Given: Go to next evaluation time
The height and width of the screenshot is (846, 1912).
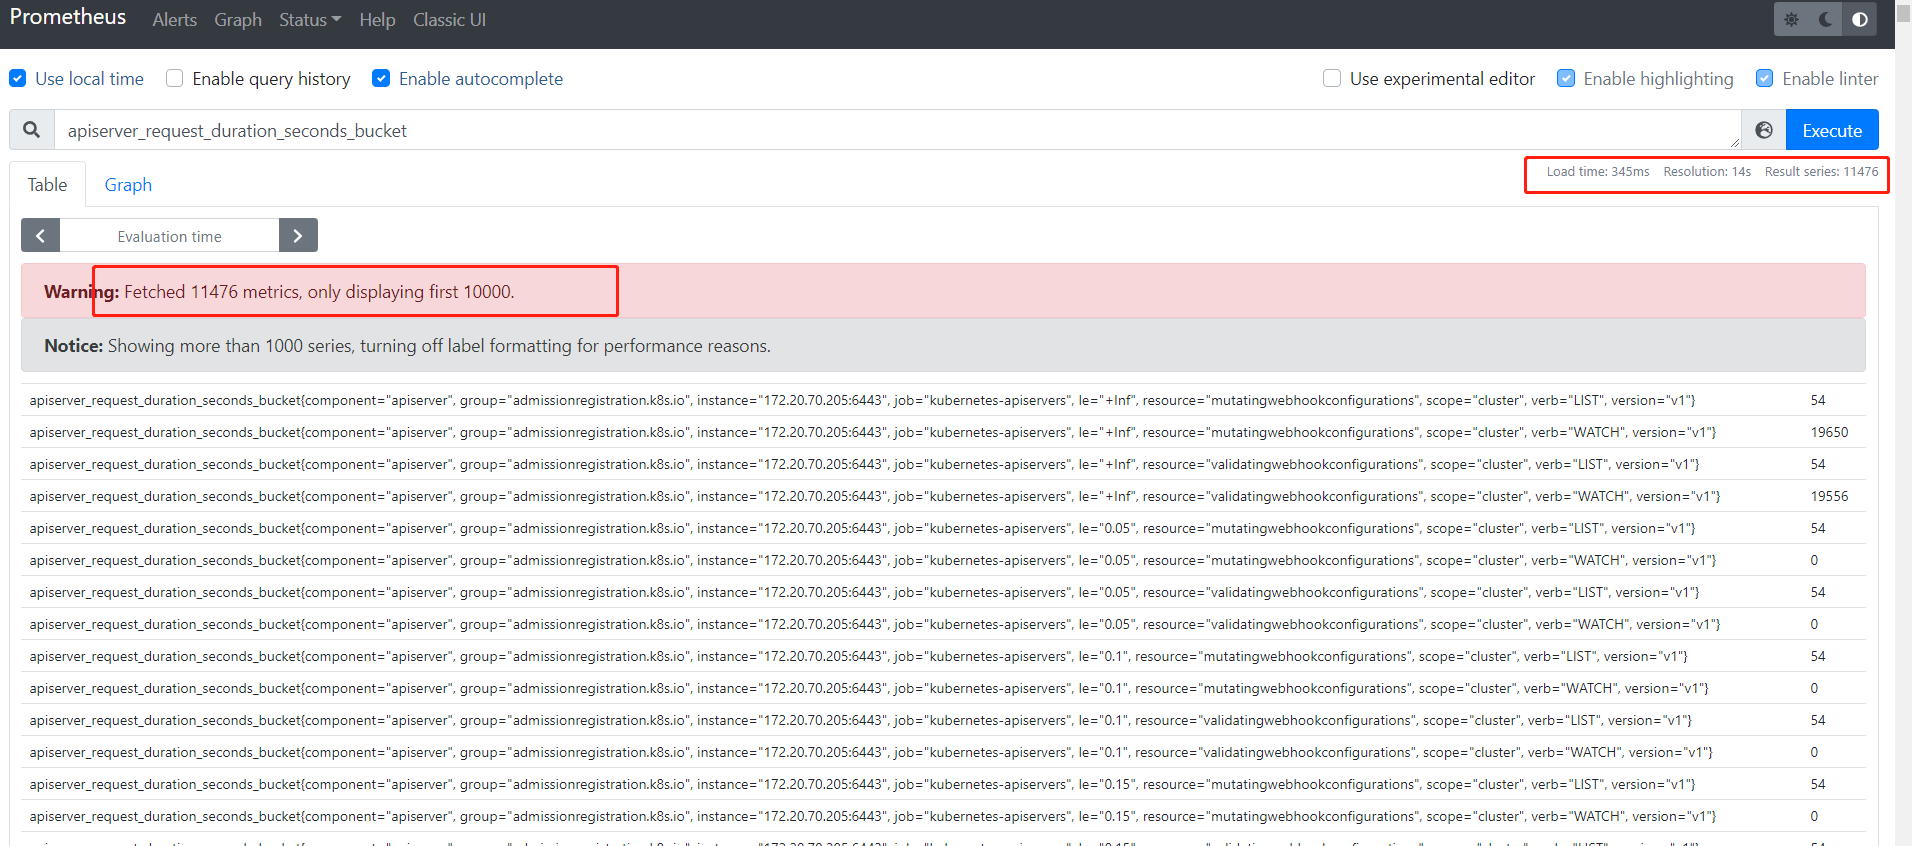Looking at the screenshot, I should [x=298, y=236].
